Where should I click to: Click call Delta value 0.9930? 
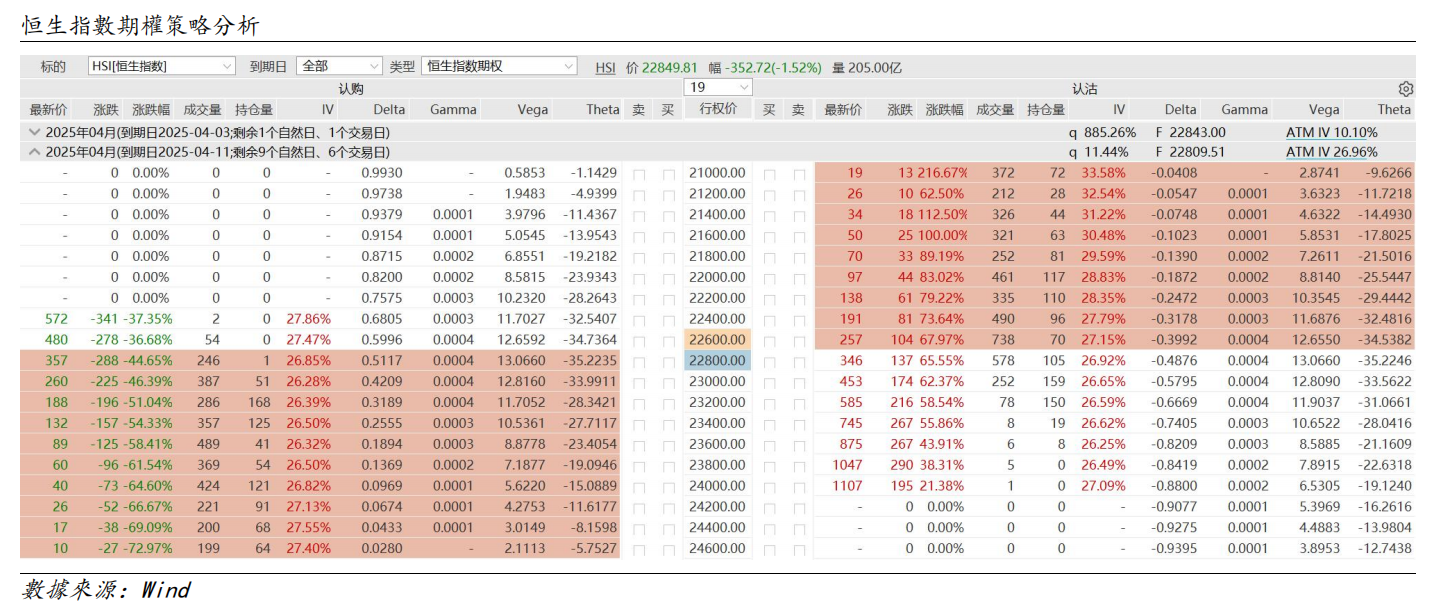click(x=382, y=173)
